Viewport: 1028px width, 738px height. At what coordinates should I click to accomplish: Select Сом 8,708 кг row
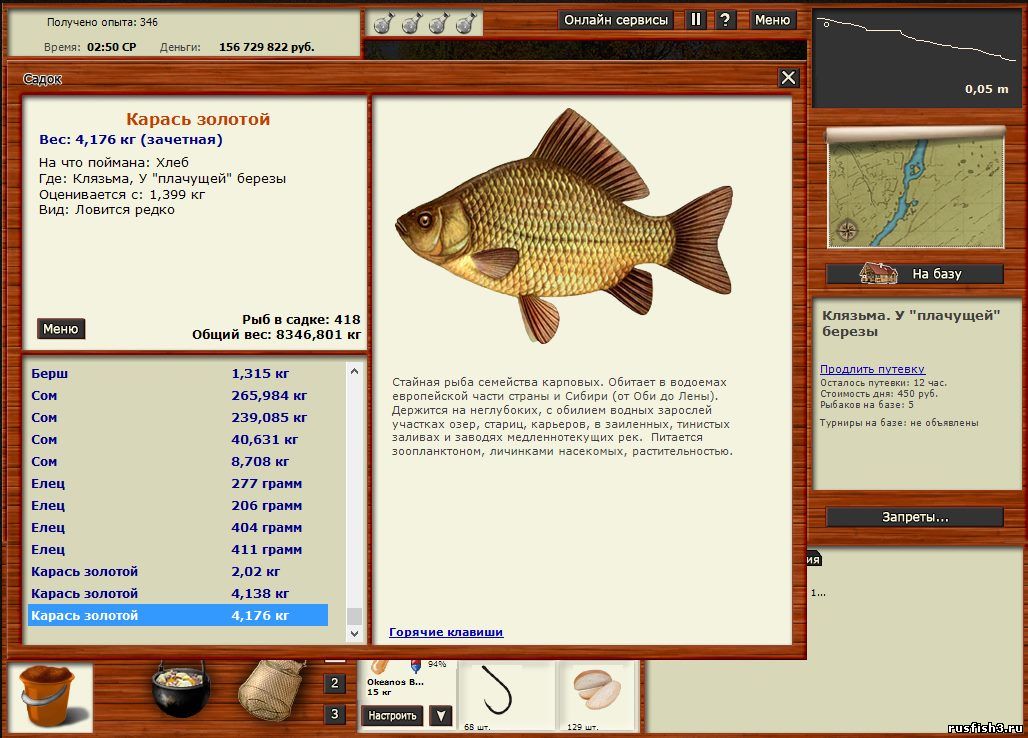(178, 461)
